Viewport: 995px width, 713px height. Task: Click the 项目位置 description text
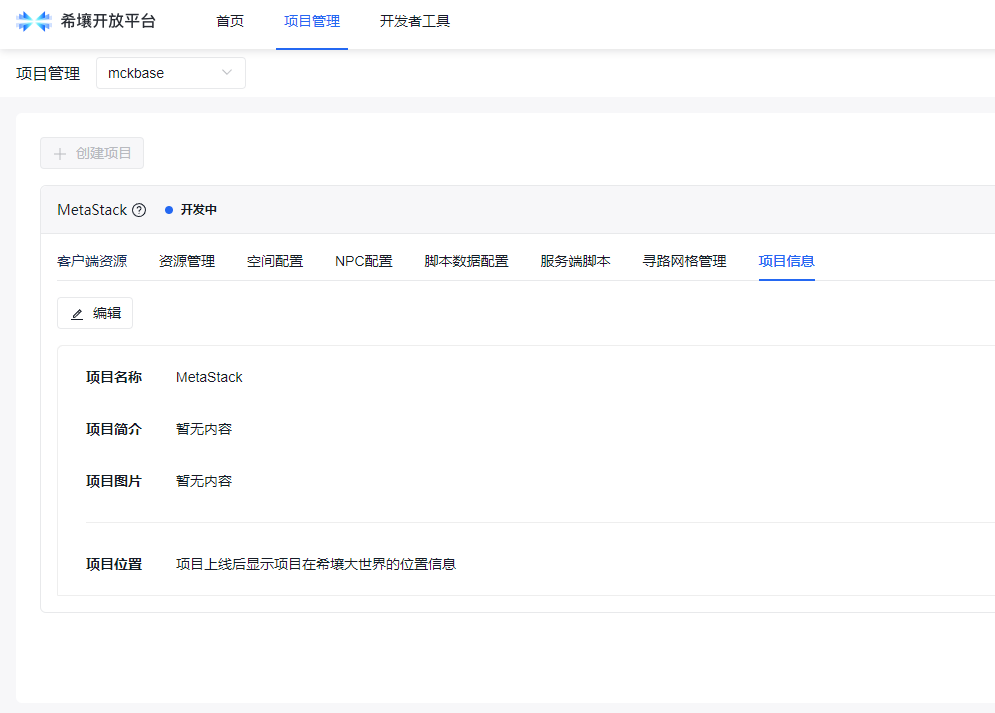[316, 564]
